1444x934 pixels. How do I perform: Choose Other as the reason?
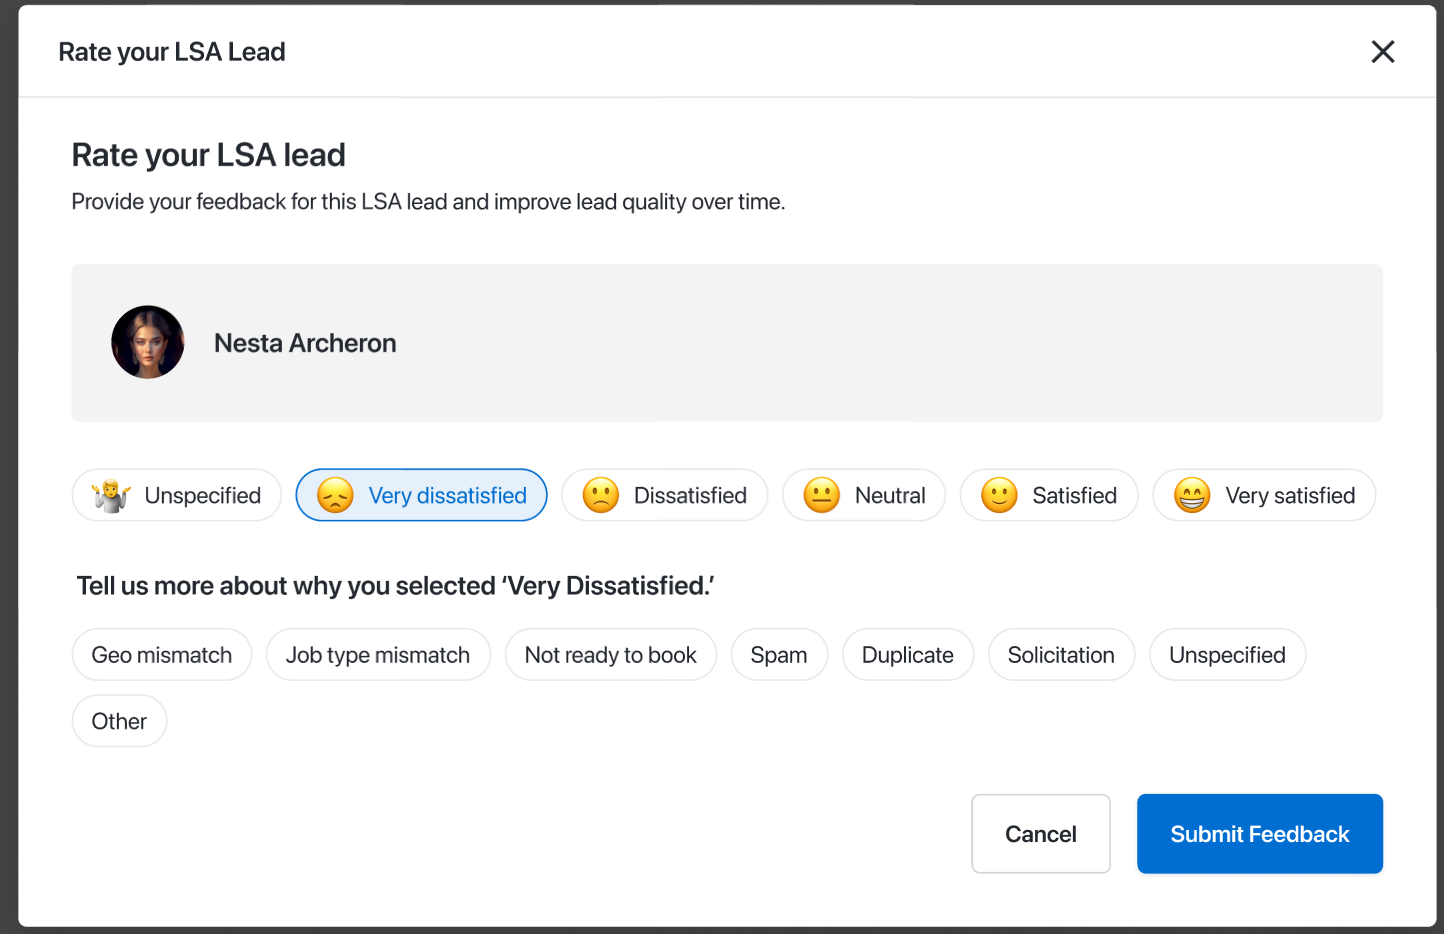click(119, 721)
